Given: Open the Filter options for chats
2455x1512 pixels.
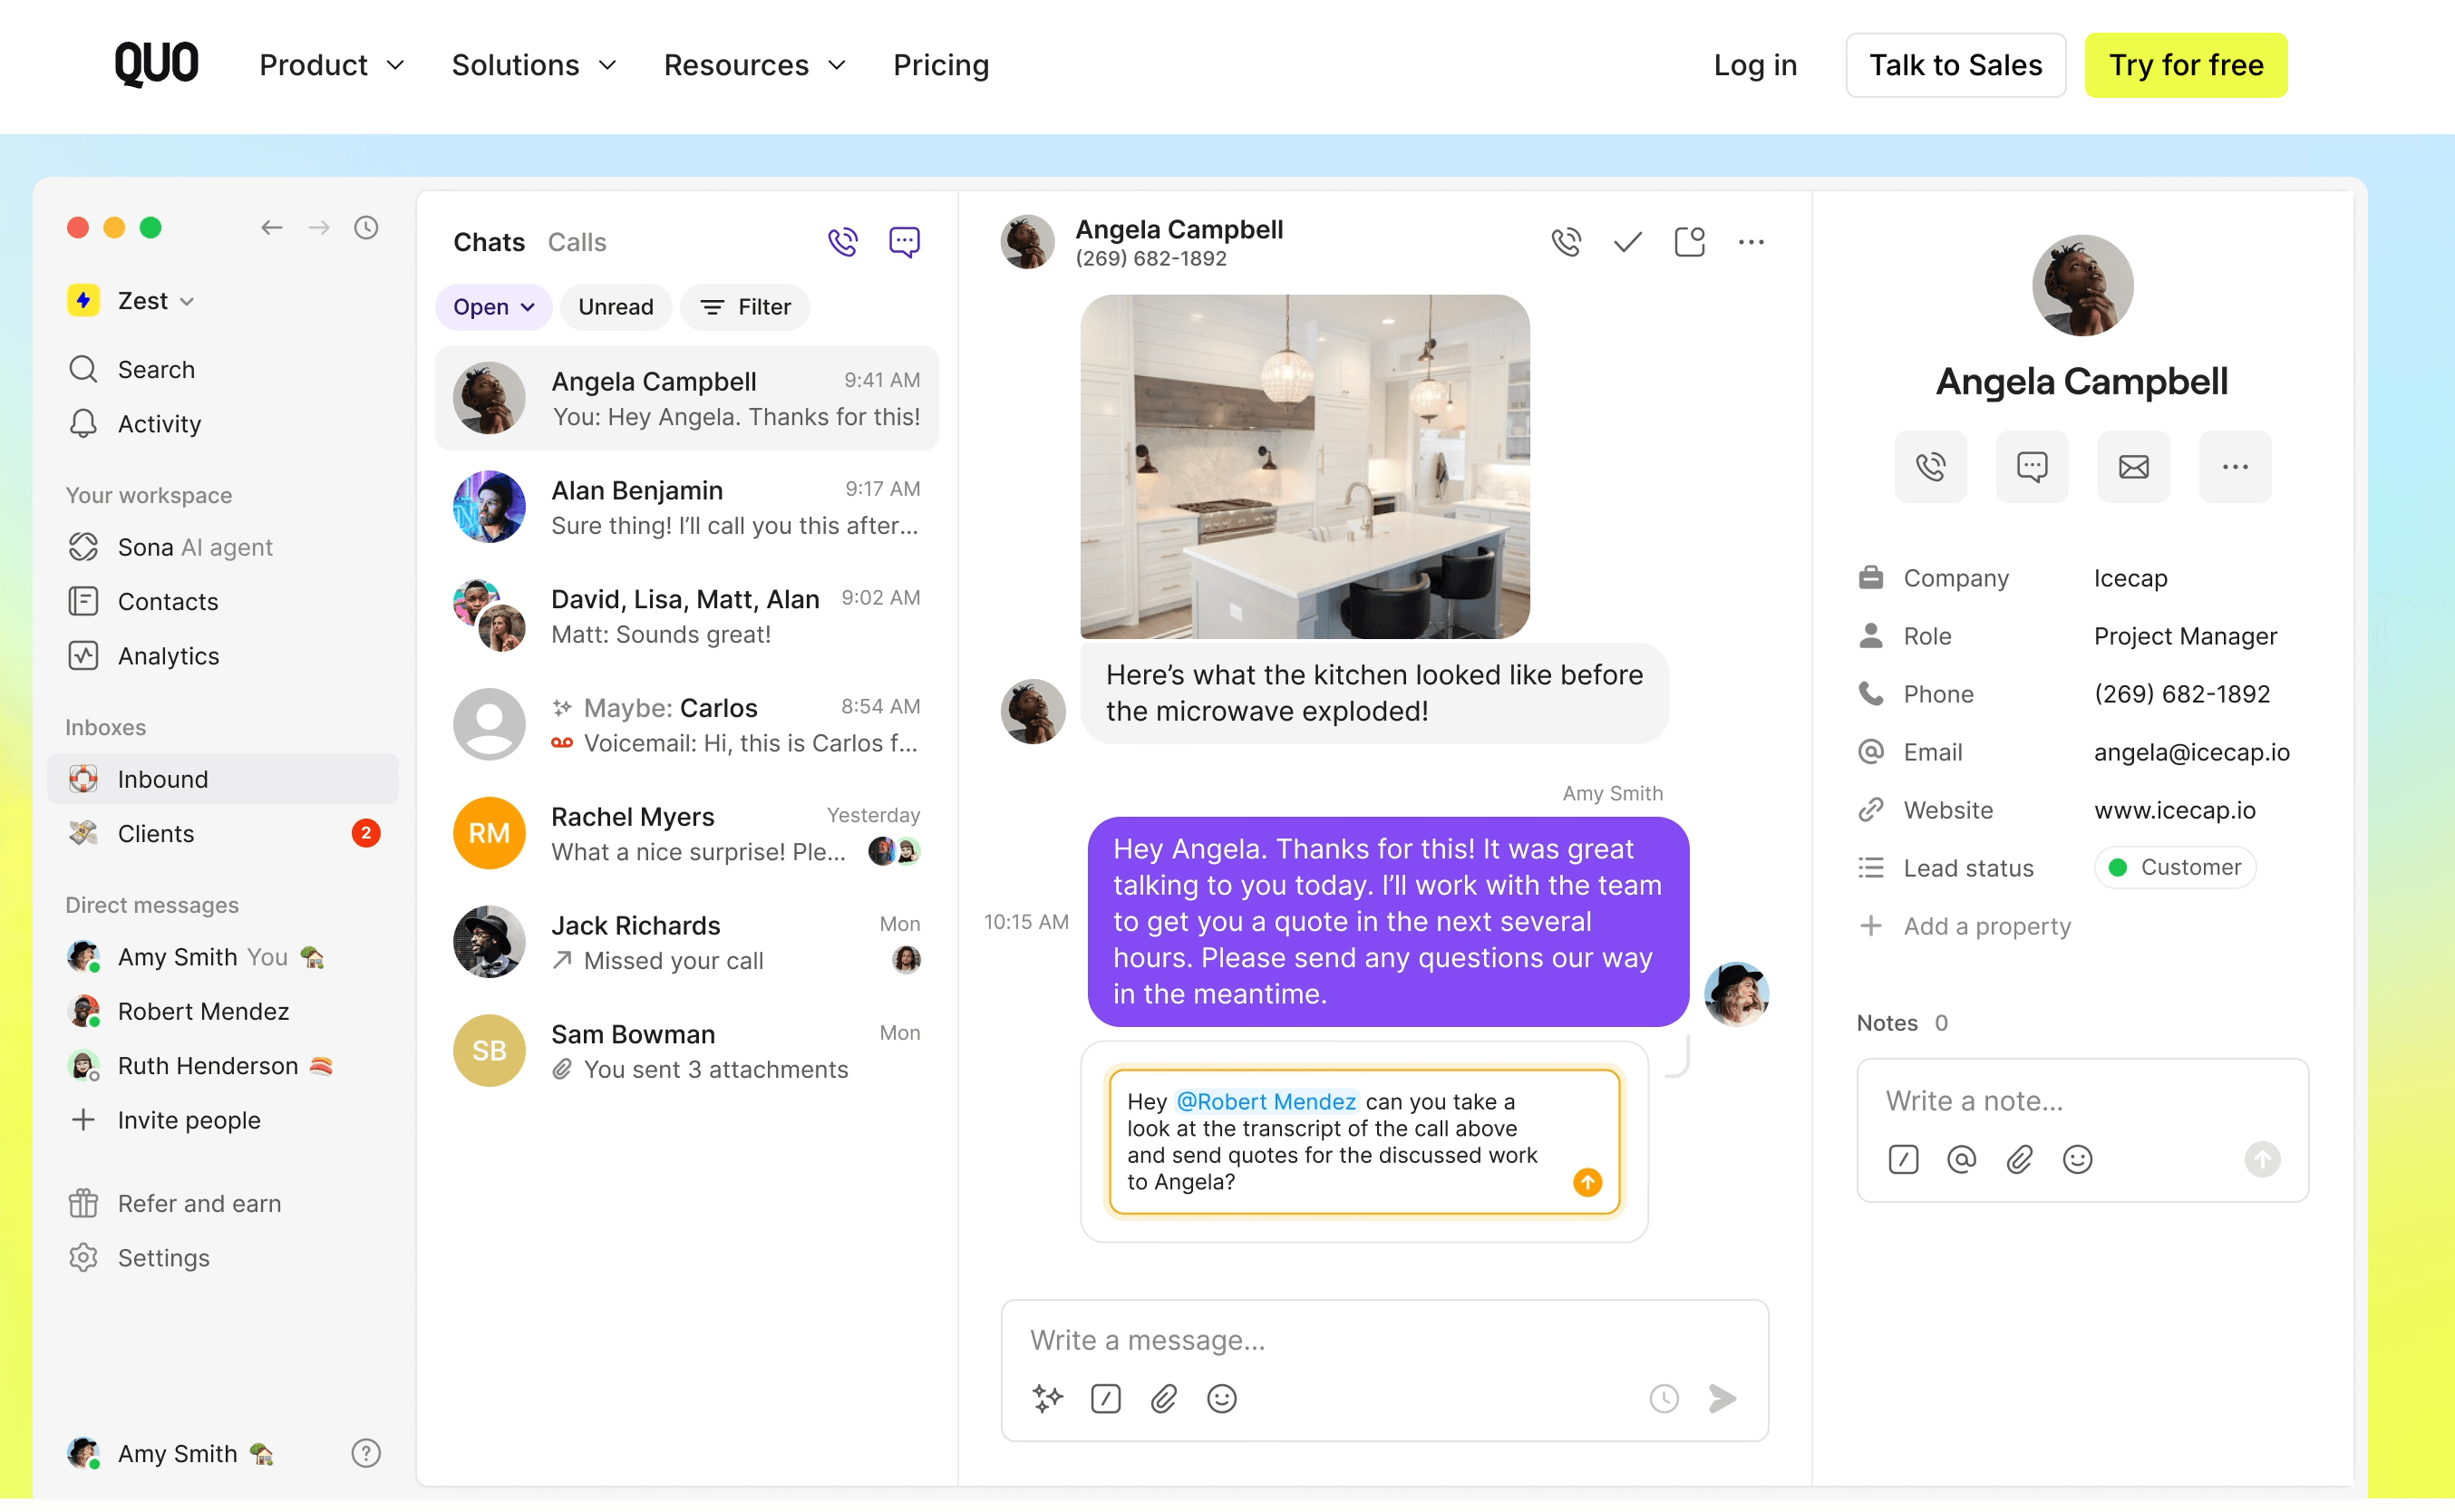Looking at the screenshot, I should [745, 307].
